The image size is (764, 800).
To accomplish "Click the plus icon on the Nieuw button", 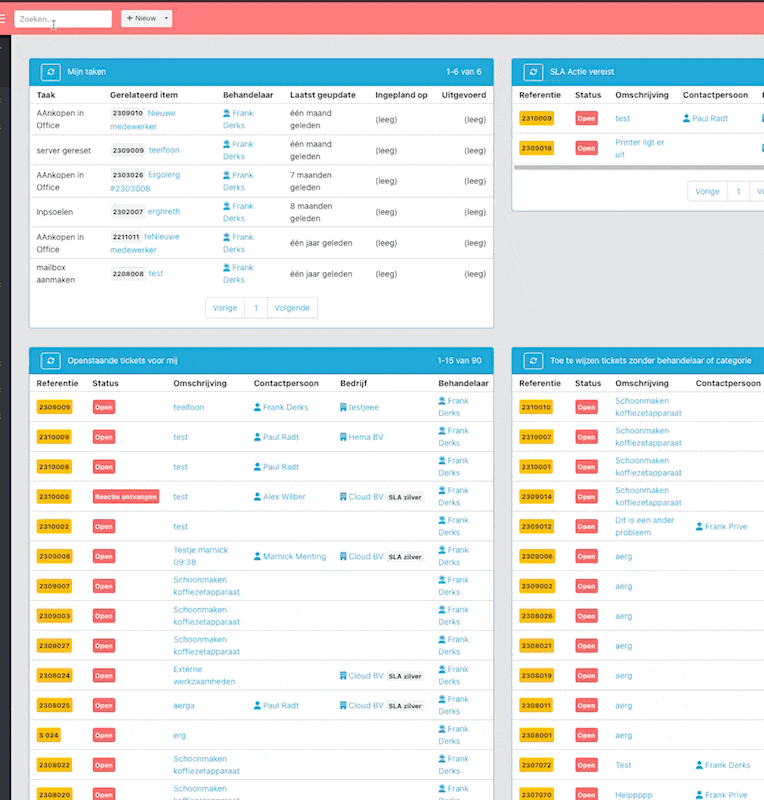I will point(130,18).
